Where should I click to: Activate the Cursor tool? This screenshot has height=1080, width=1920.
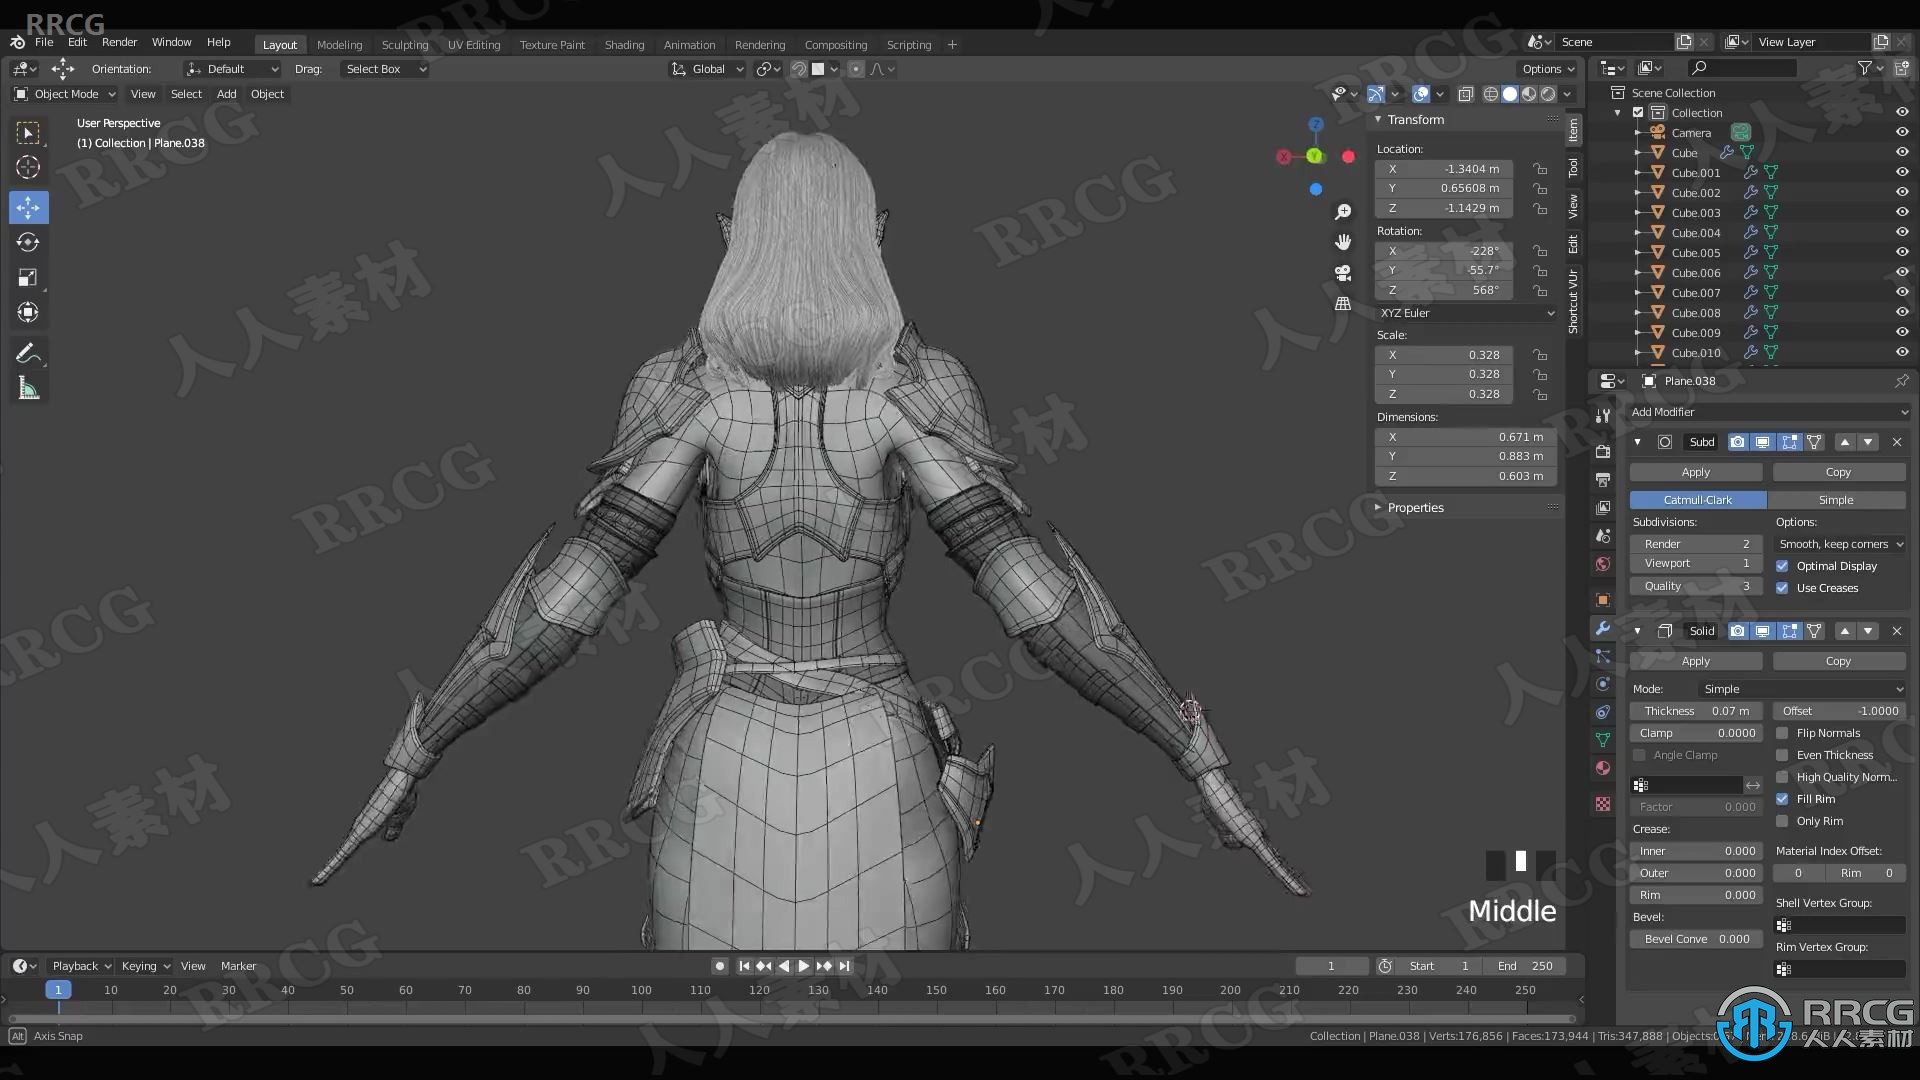(x=28, y=168)
